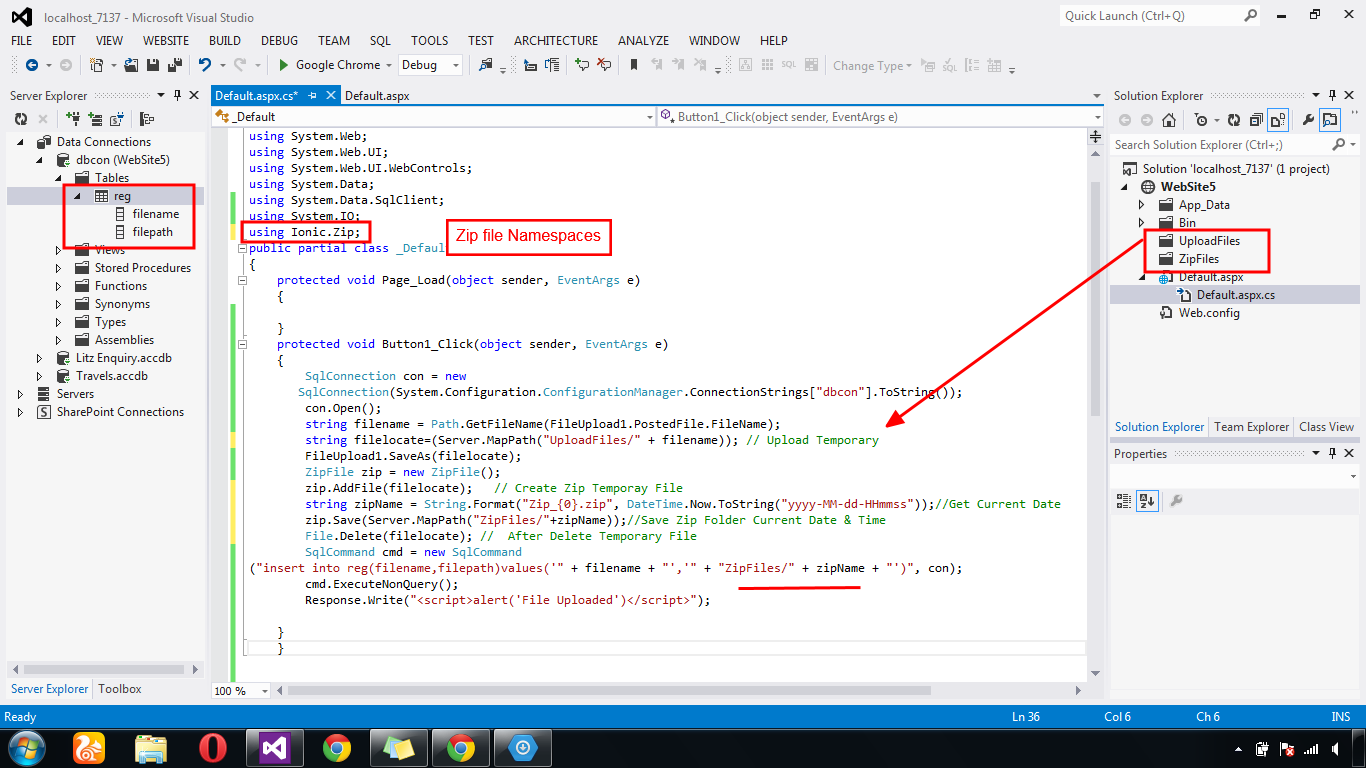Screen dimensions: 1366x768
Task: Switch Properties to Alphabetical view
Action: click(1146, 501)
